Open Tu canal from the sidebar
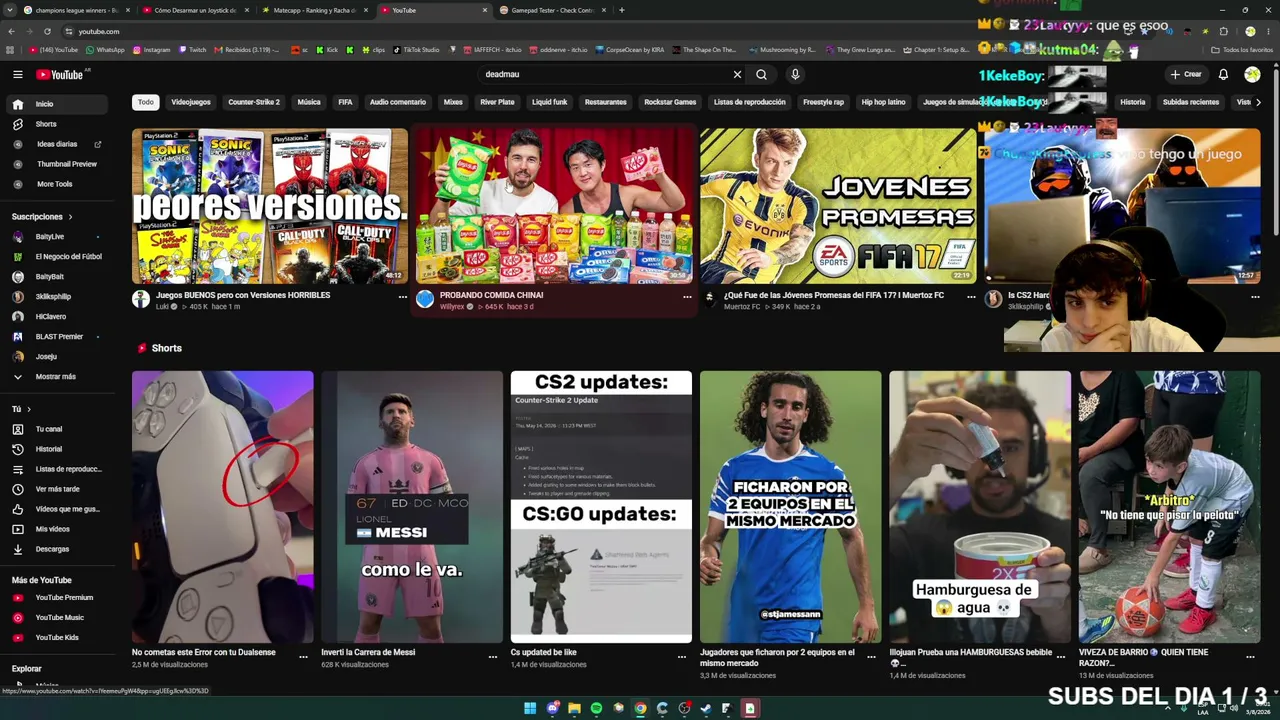 point(57,429)
